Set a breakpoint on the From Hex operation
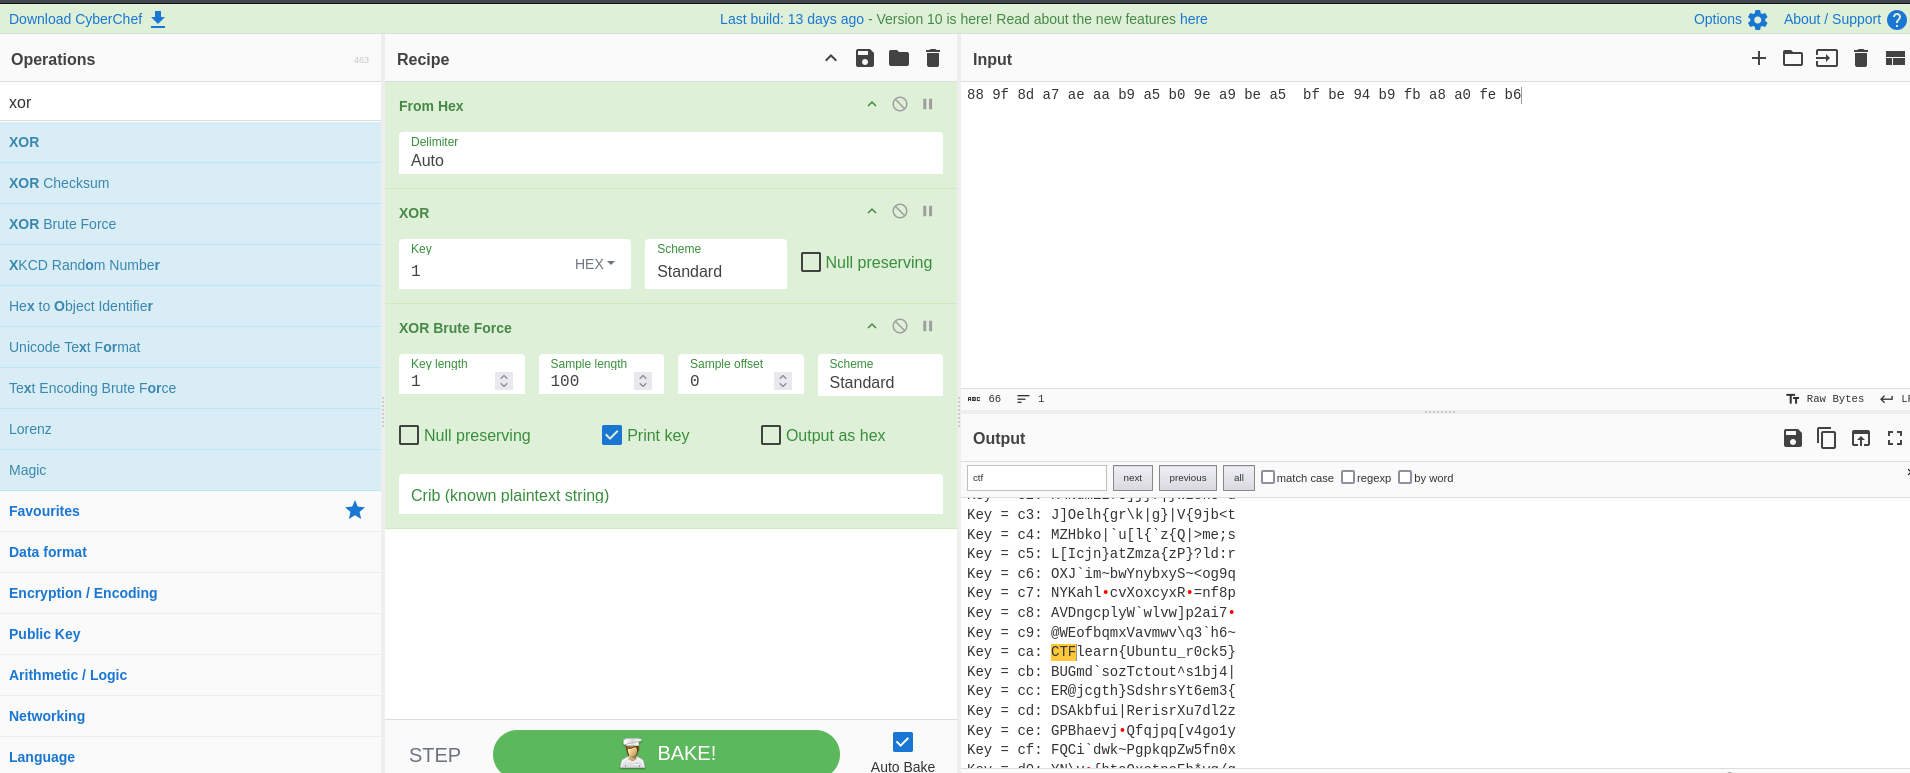 point(928,104)
